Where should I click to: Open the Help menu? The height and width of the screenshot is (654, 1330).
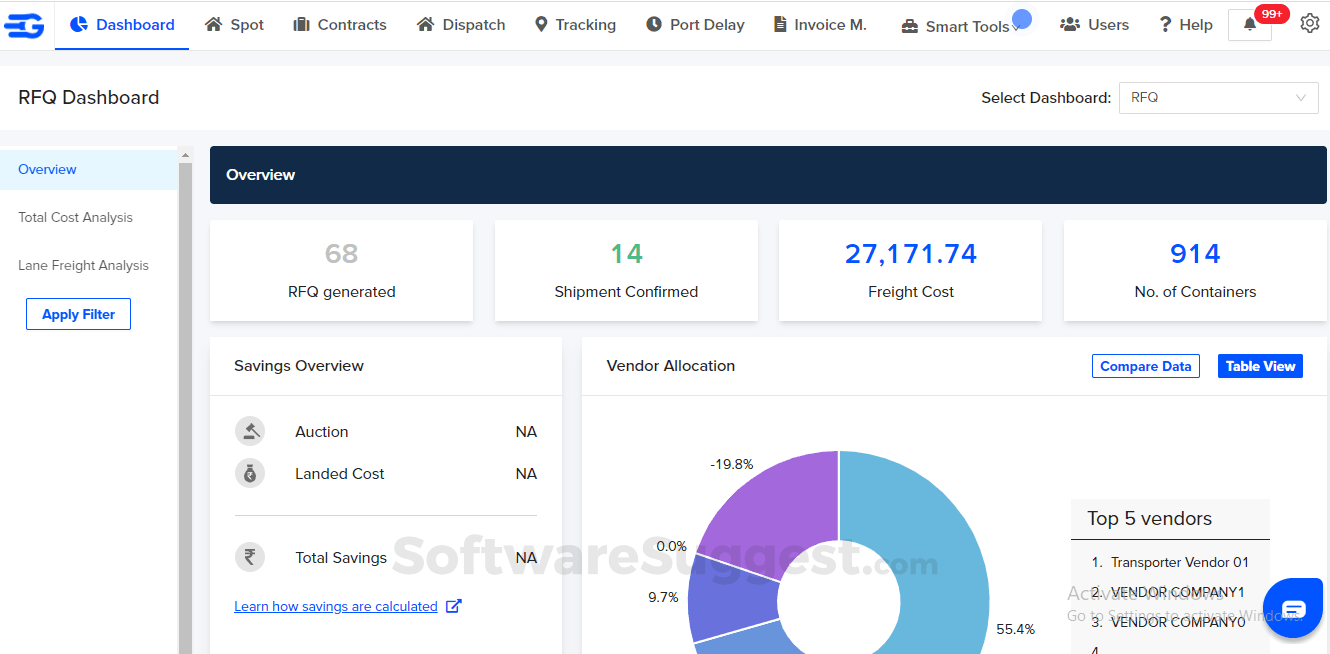pos(1185,23)
